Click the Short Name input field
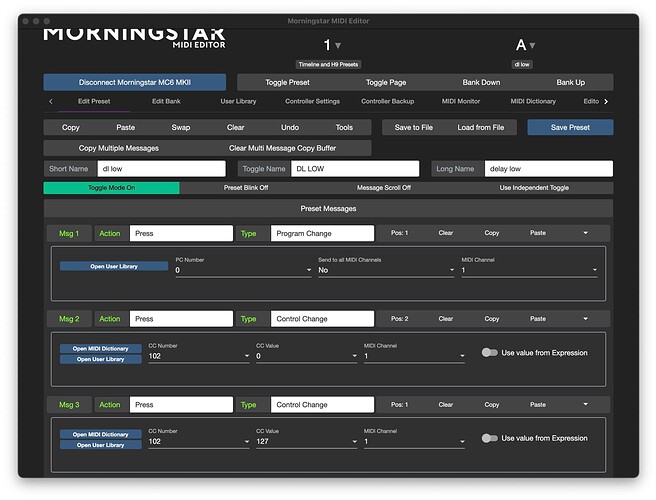This screenshot has width=656, height=500. (x=161, y=169)
